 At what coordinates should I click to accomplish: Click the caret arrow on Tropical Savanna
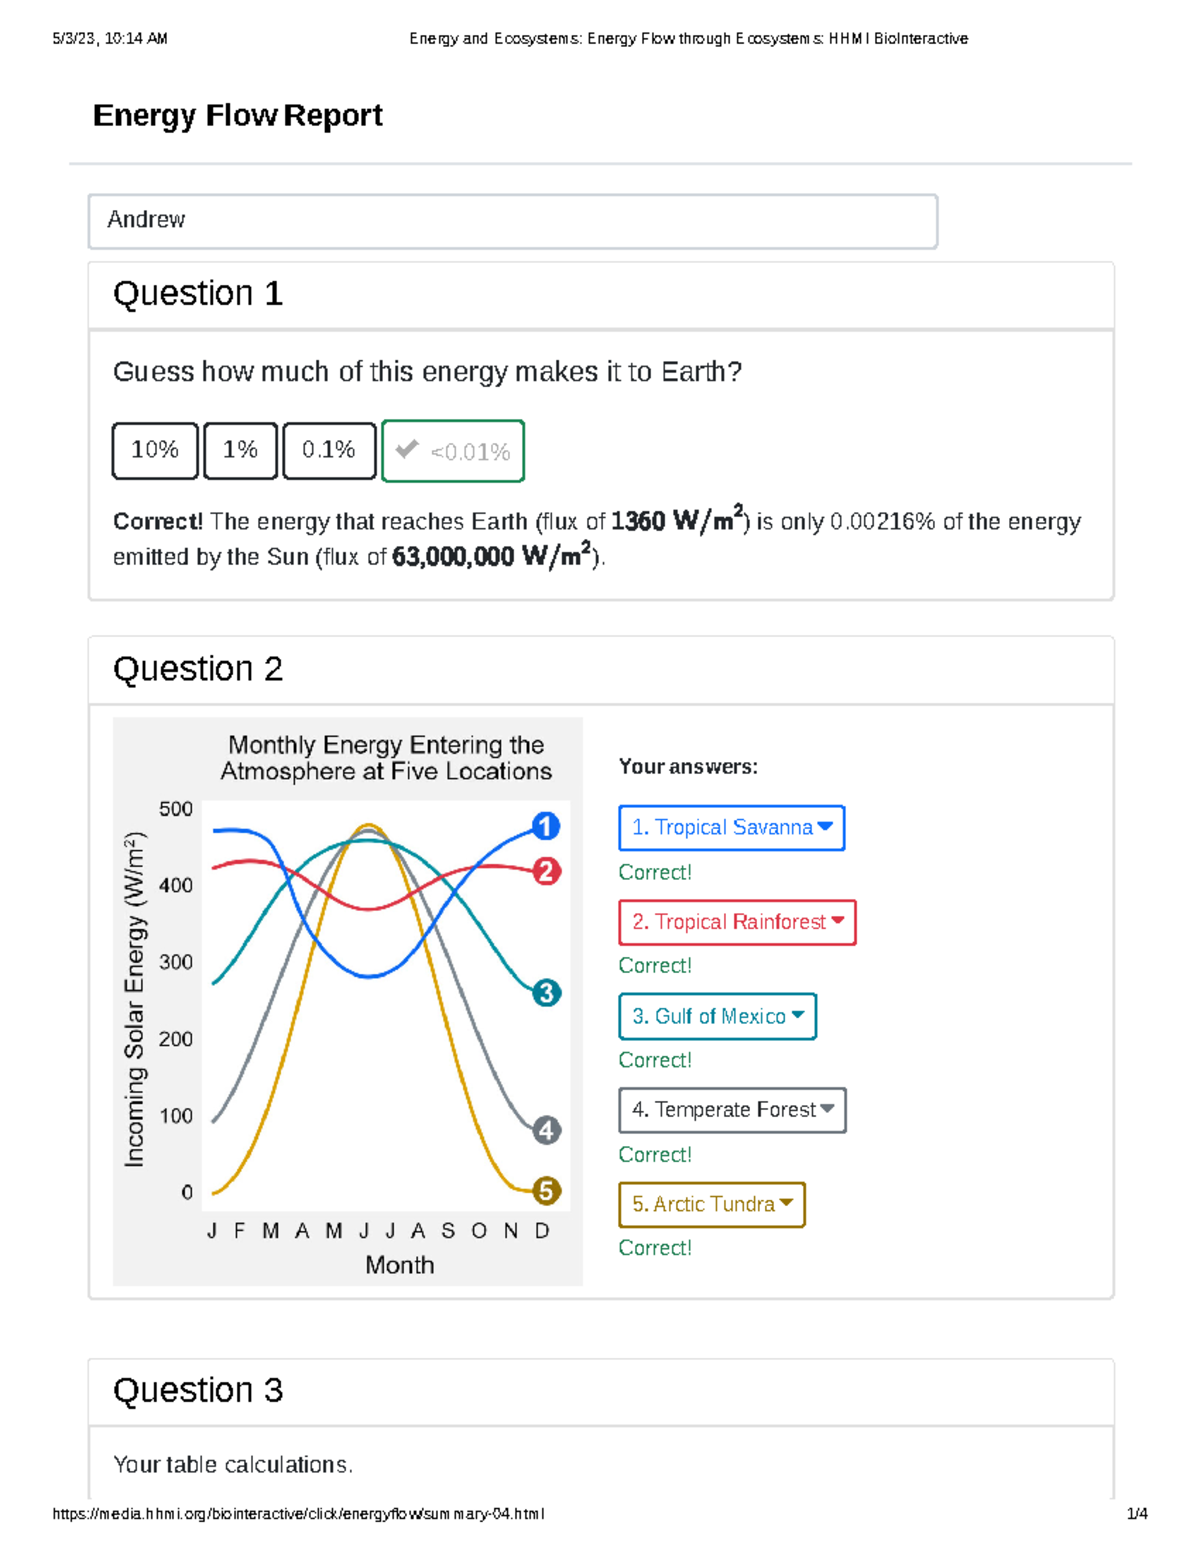pos(825,827)
